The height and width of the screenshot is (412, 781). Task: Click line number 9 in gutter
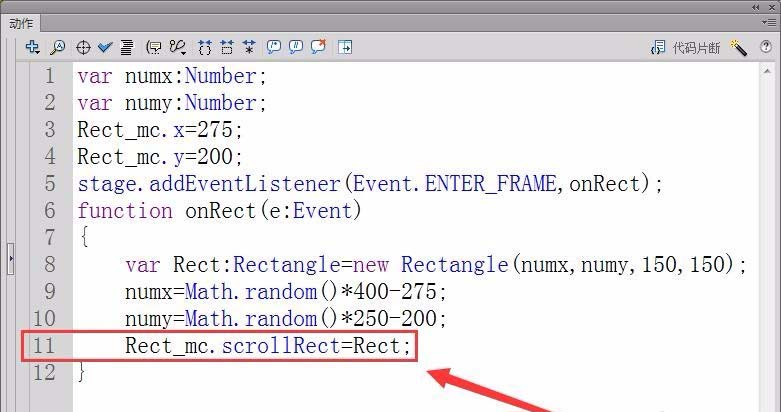50,291
